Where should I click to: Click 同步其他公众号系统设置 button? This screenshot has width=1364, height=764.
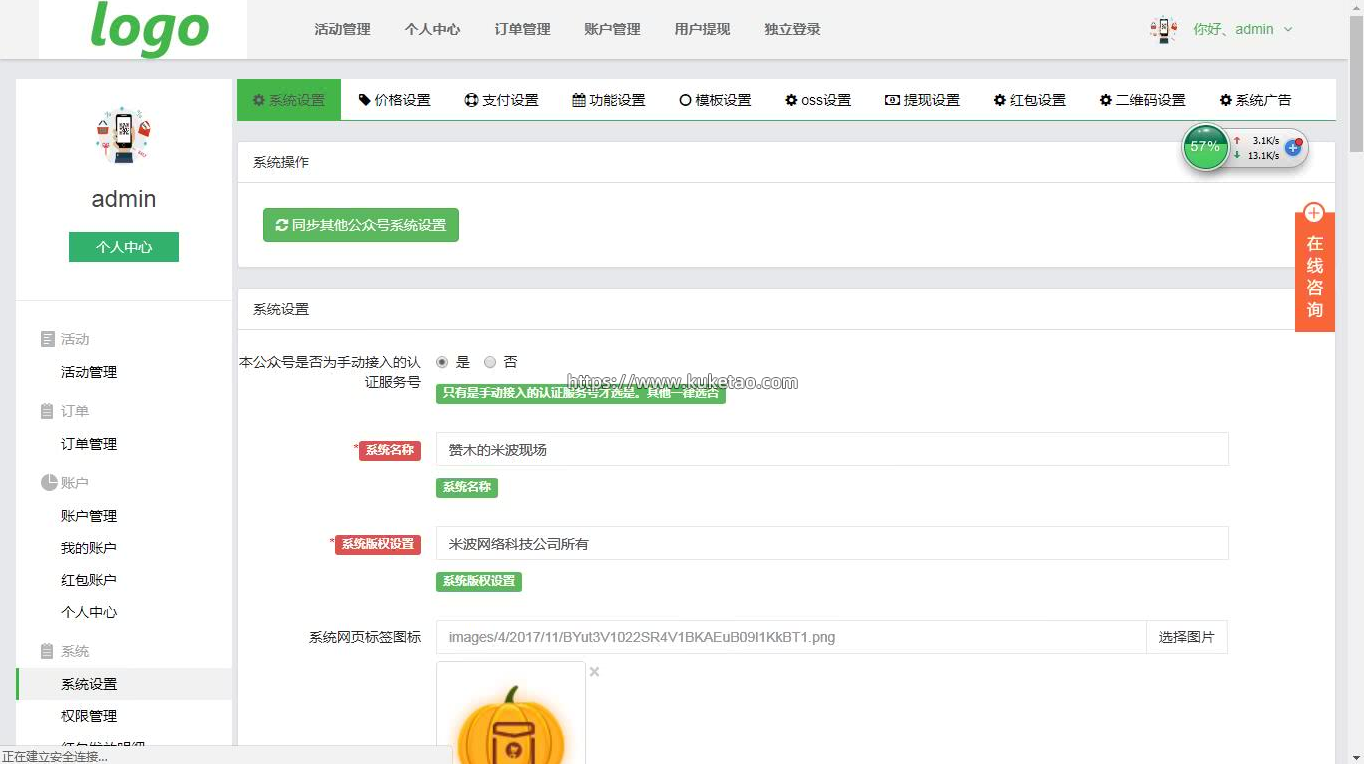click(x=360, y=225)
